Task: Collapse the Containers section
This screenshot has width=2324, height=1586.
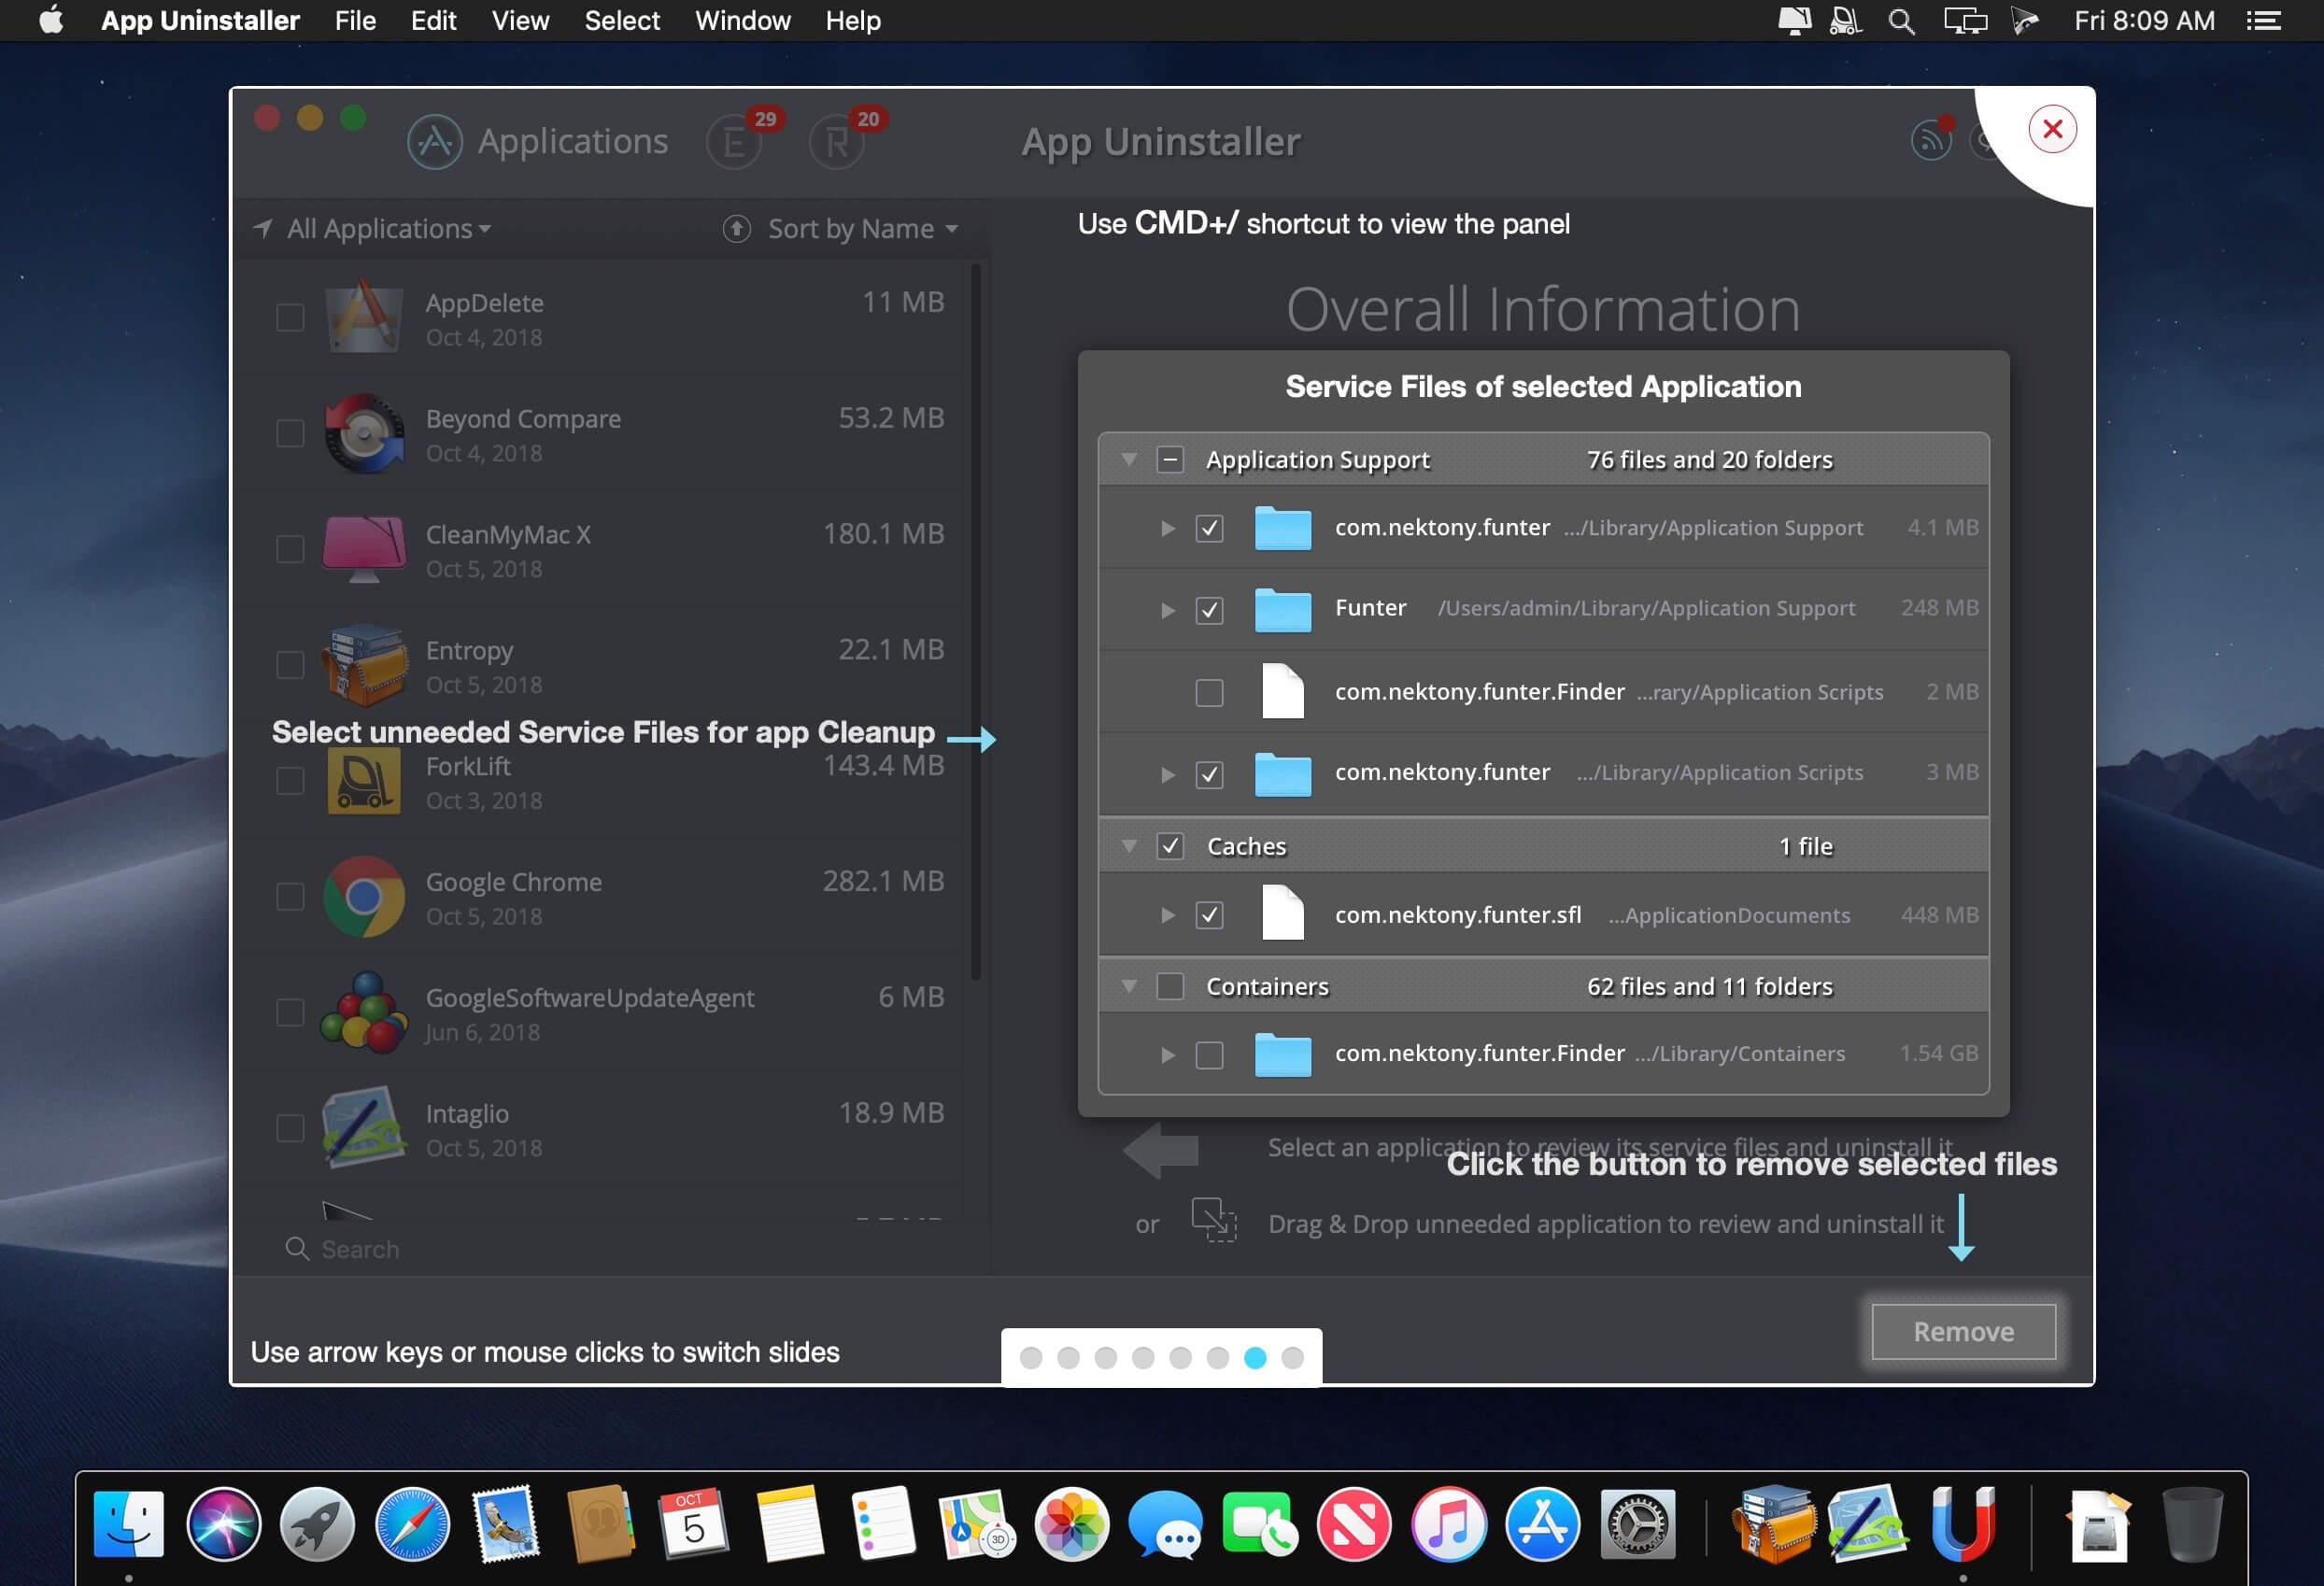Action: click(x=1129, y=986)
